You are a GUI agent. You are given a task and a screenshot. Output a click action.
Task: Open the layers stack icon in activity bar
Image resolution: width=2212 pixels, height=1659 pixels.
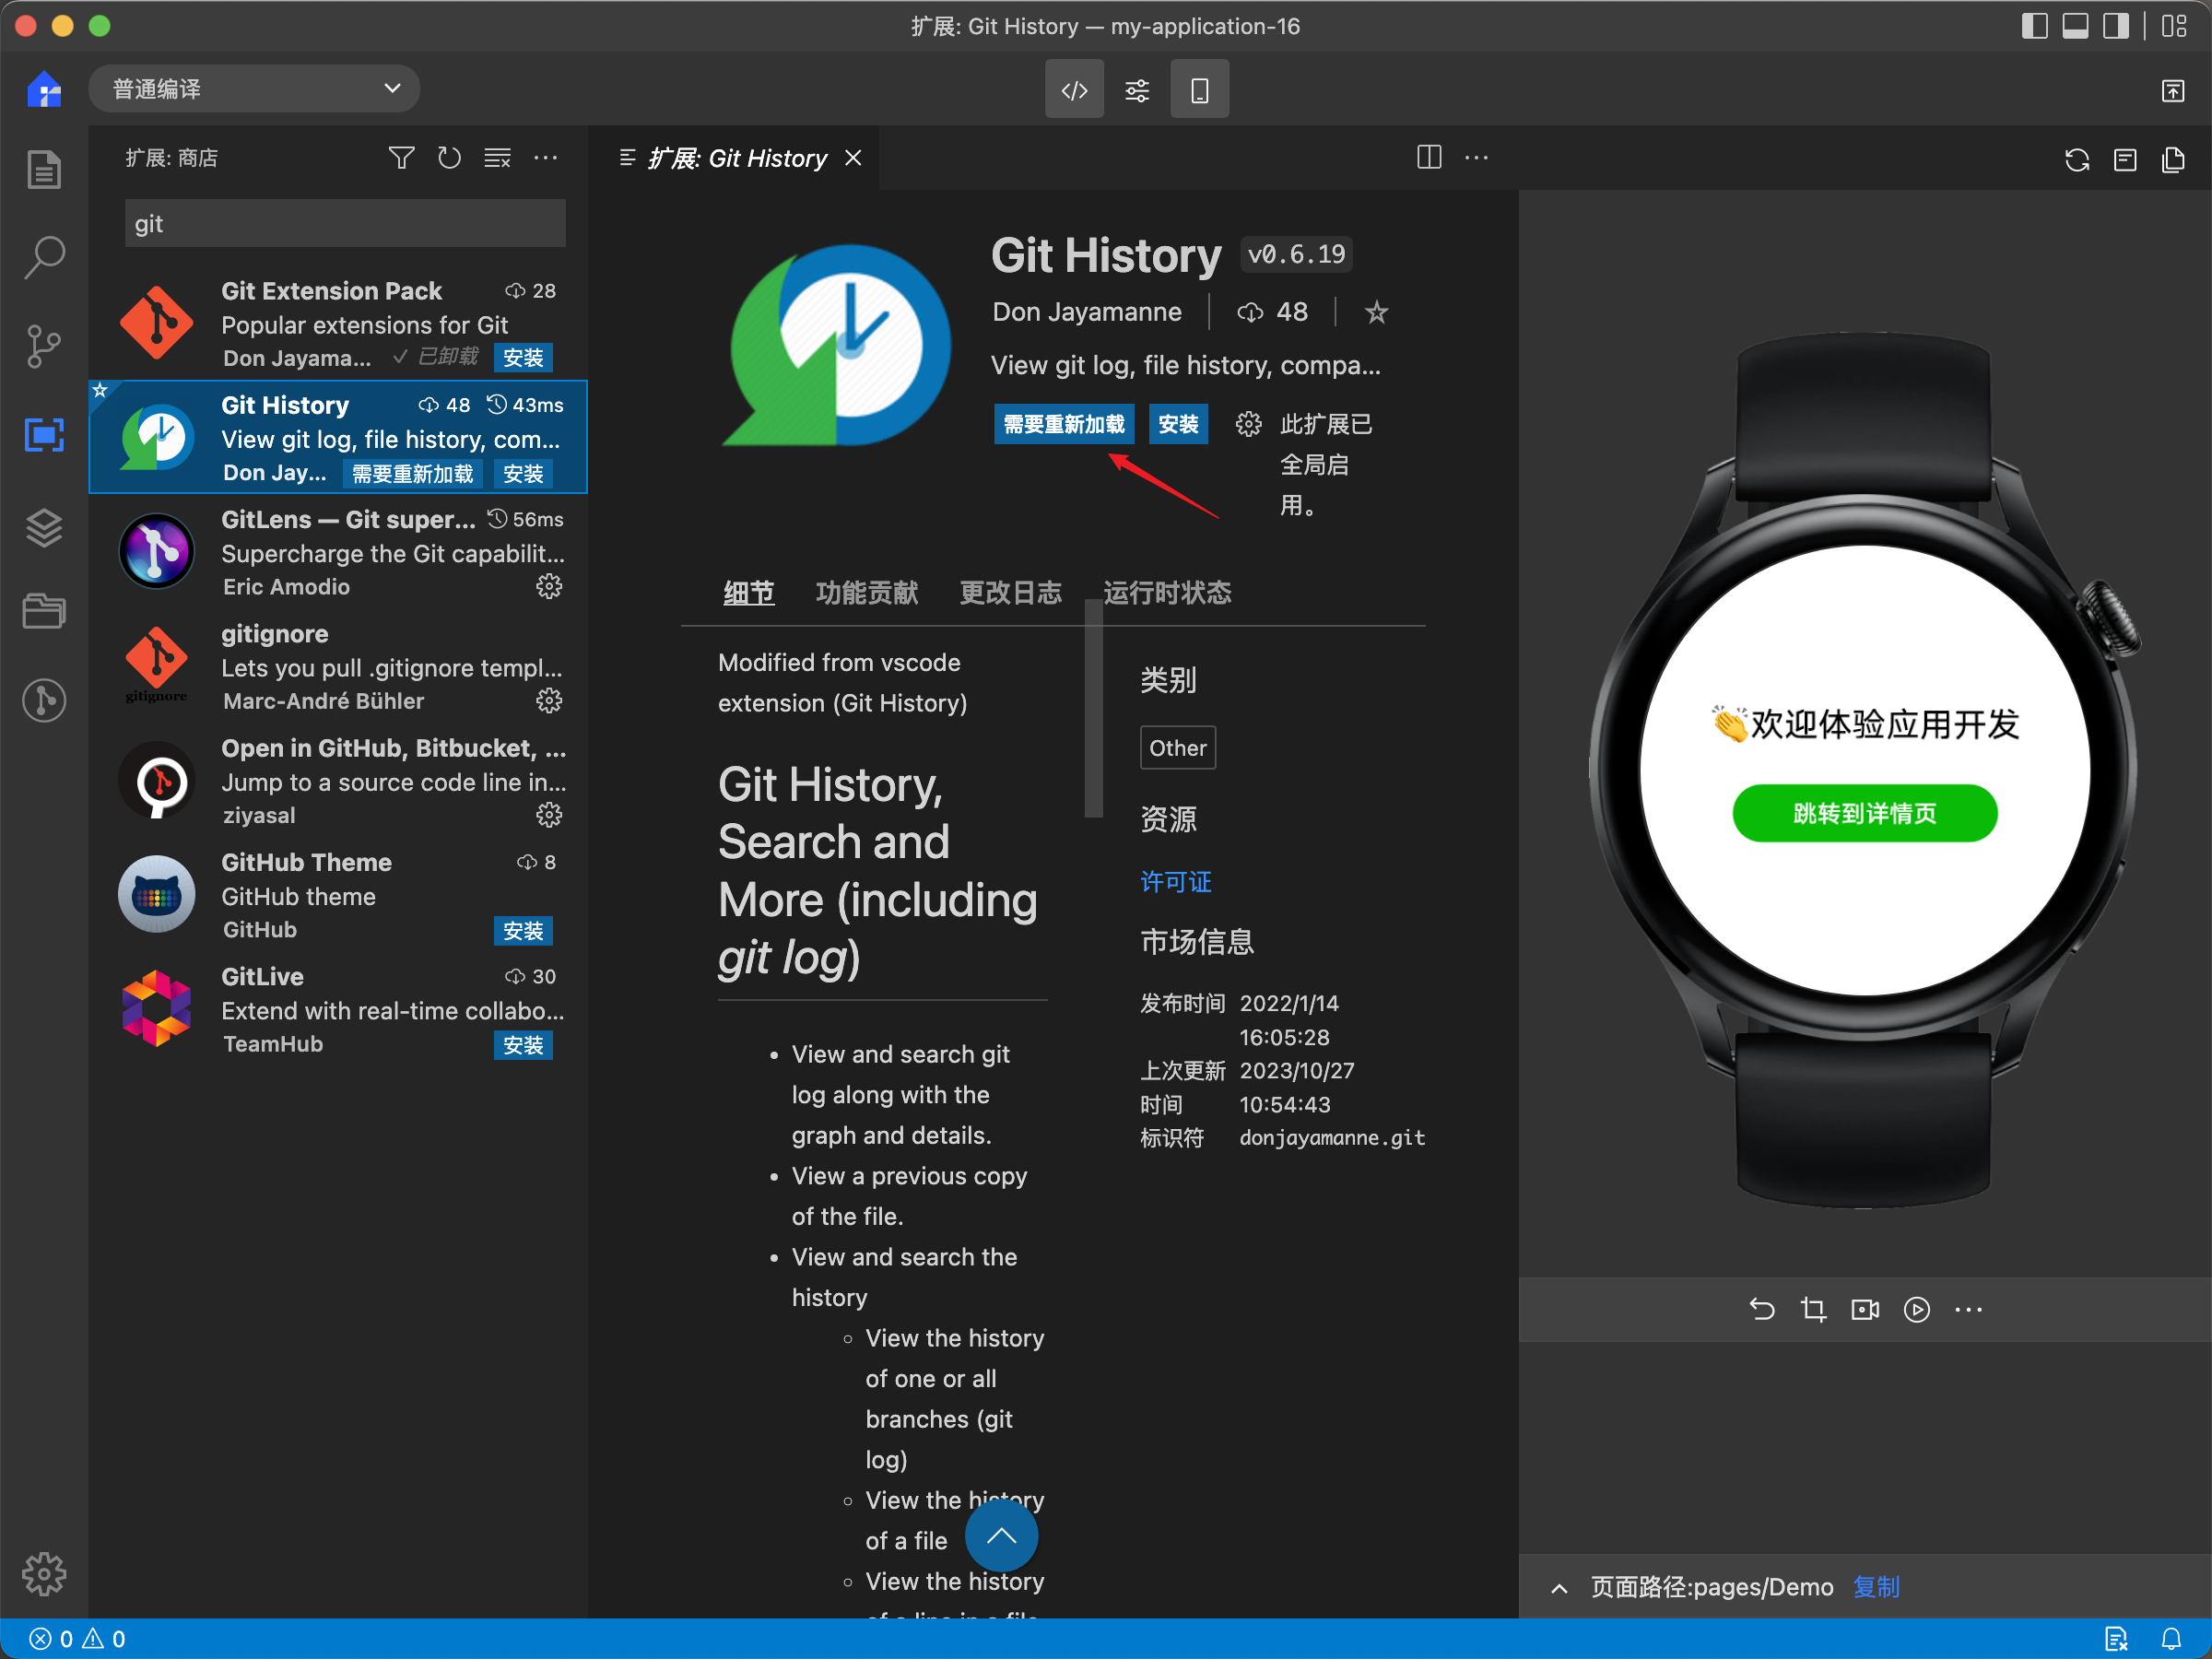(44, 527)
